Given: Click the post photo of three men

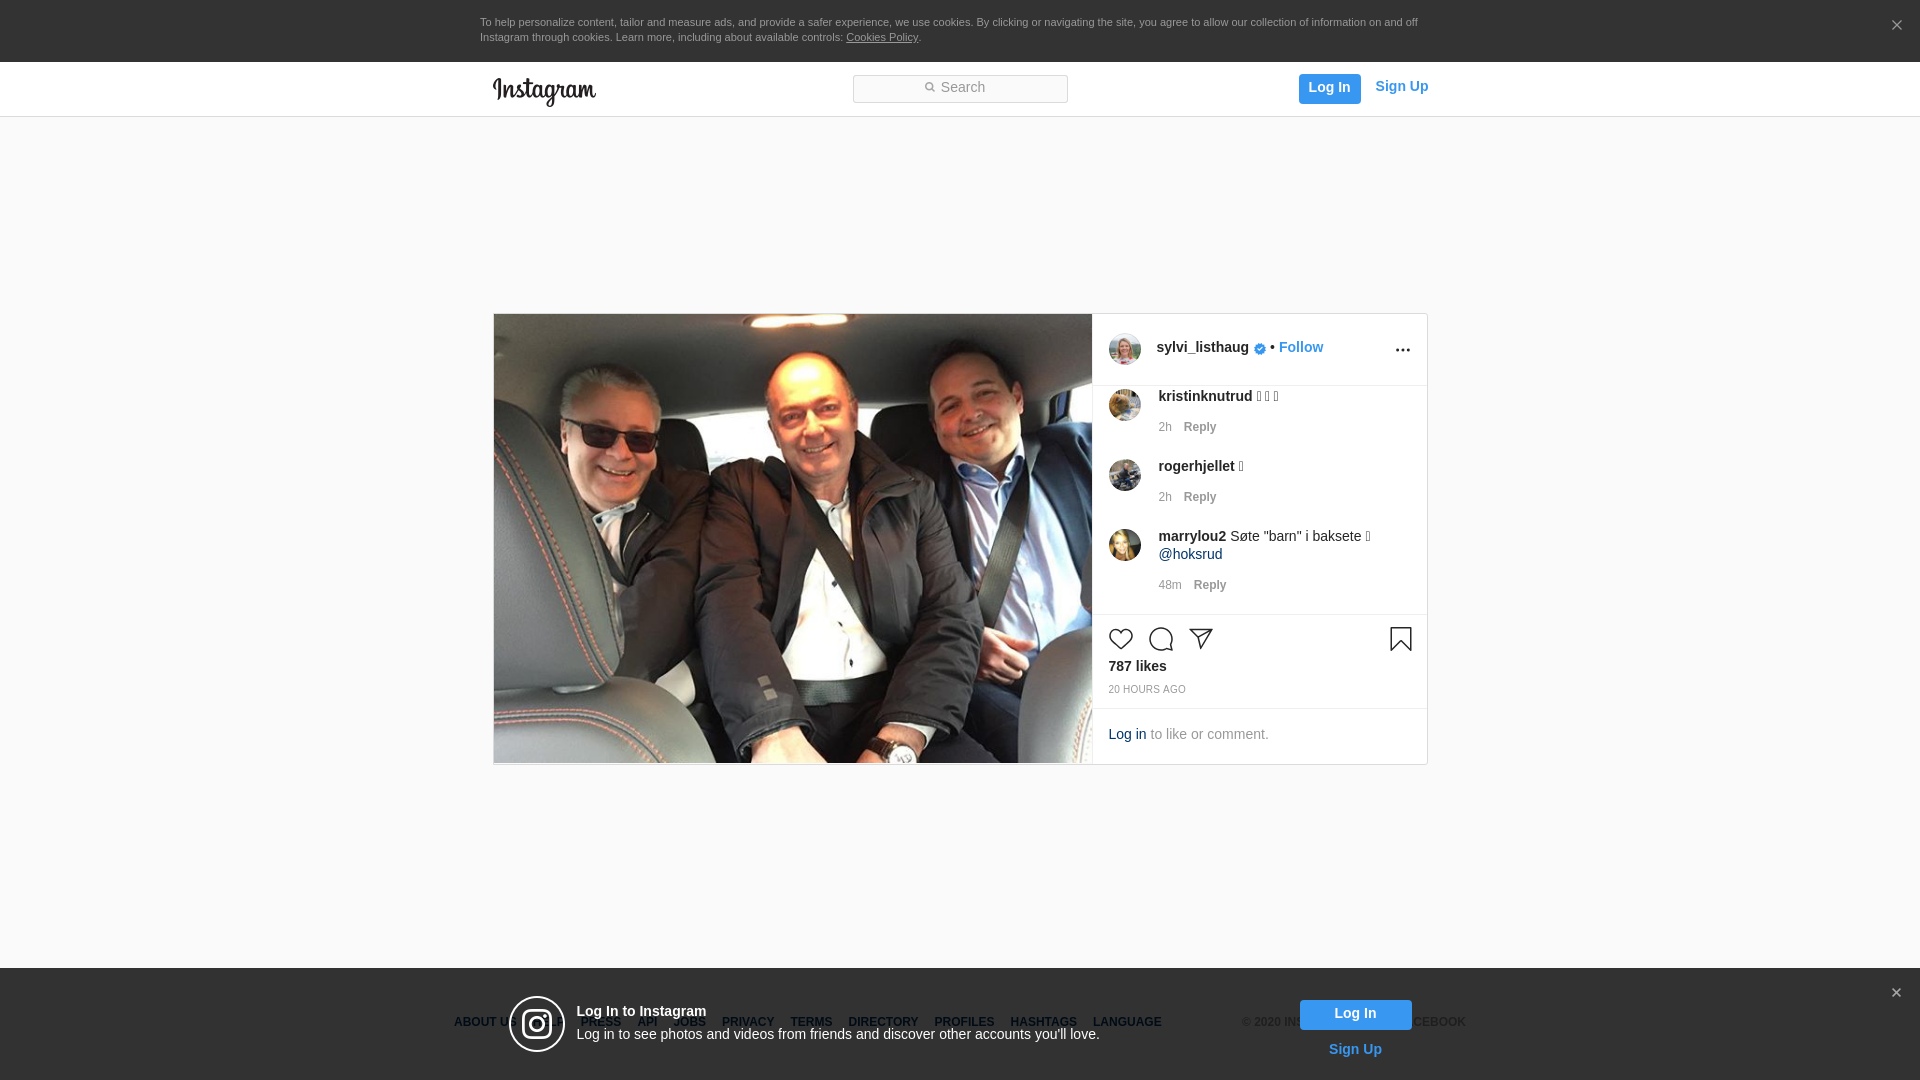Looking at the screenshot, I should tap(792, 539).
